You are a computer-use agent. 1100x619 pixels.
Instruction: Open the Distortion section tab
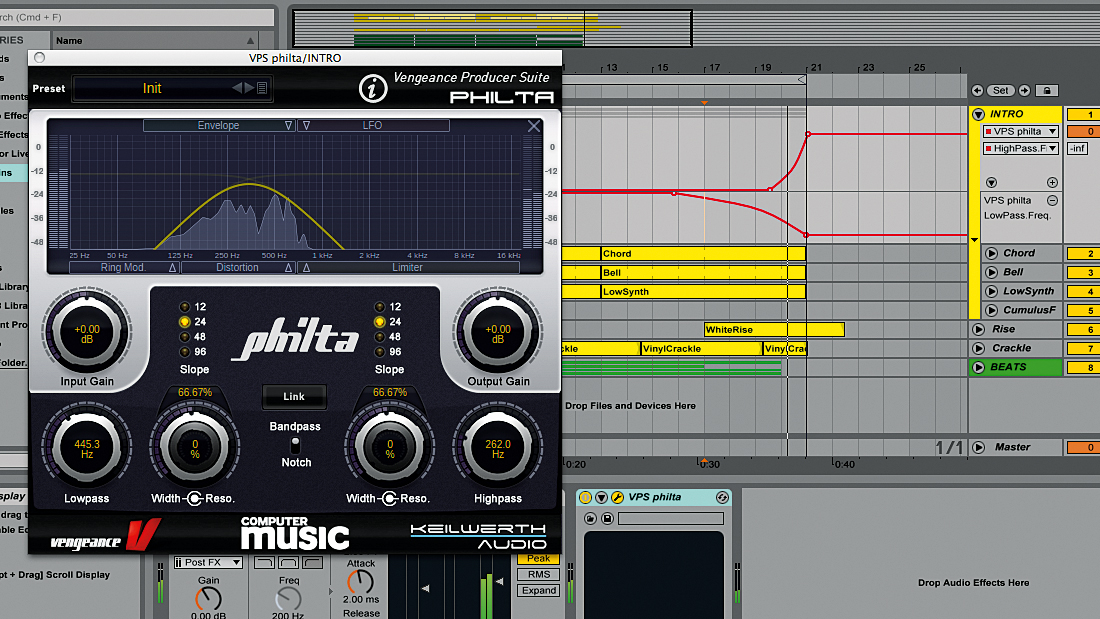tap(238, 267)
